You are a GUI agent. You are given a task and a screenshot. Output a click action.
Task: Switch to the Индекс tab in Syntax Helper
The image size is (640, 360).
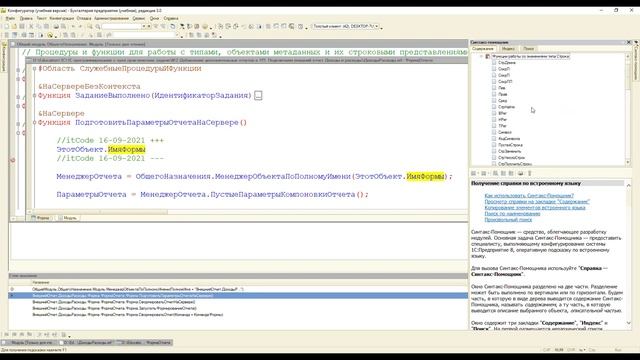[x=508, y=49]
